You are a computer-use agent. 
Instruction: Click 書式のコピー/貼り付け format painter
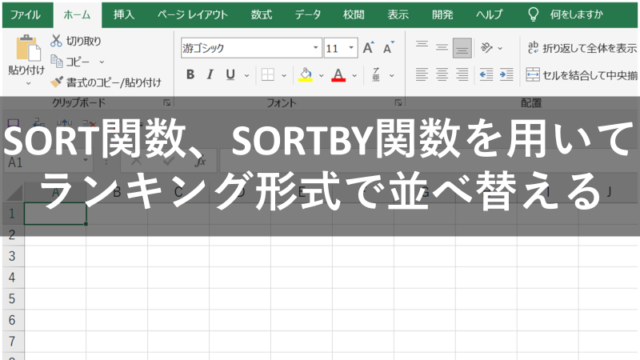coord(113,82)
